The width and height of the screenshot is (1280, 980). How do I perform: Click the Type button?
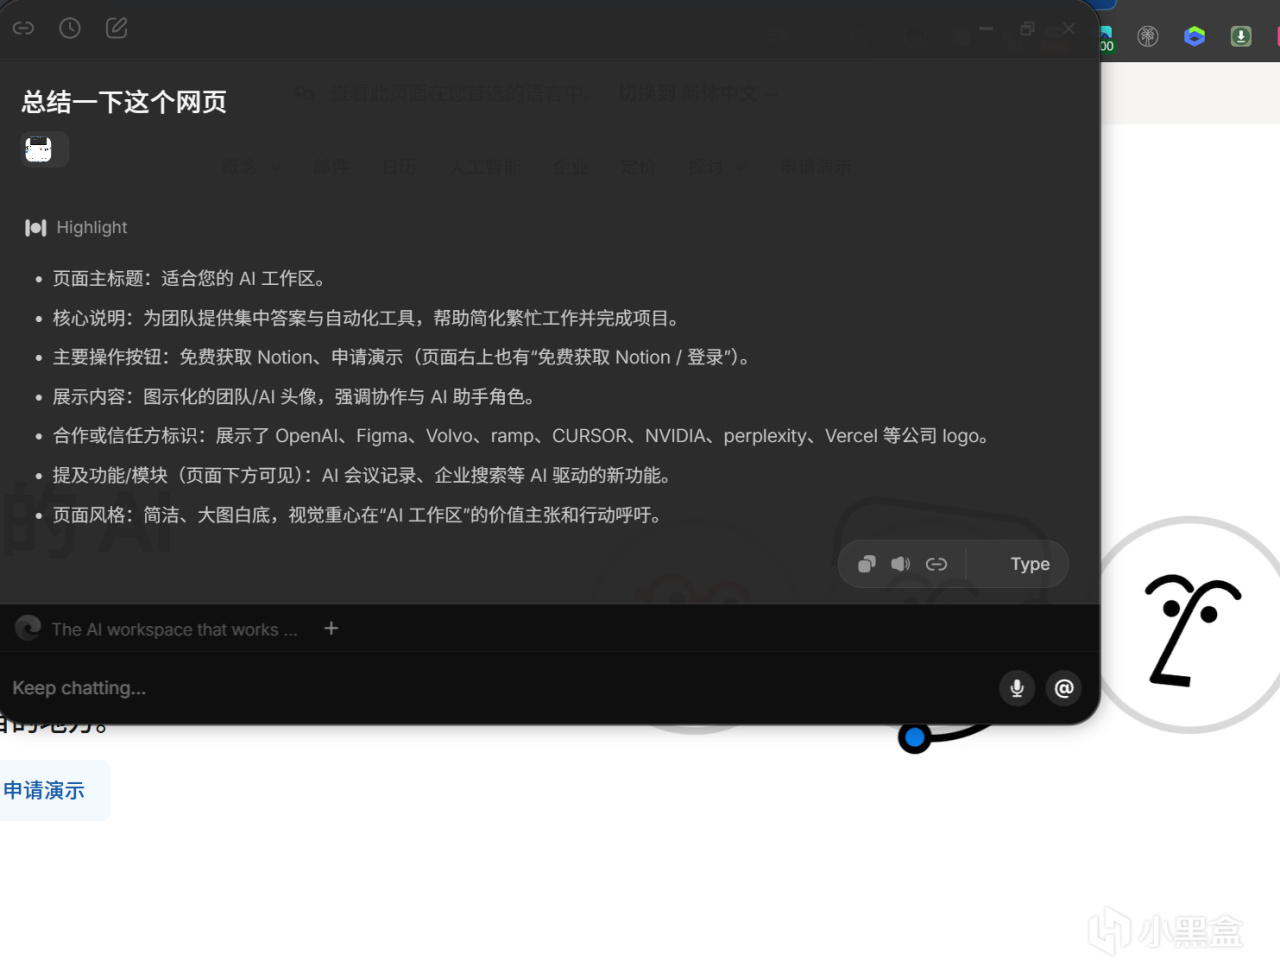pos(1030,564)
